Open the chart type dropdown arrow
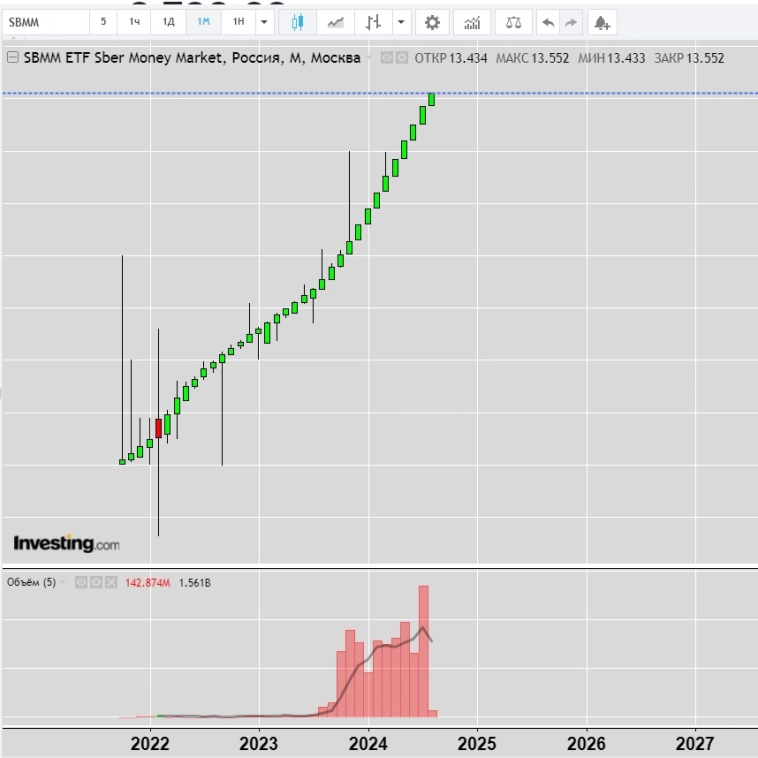Image resolution: width=758 pixels, height=758 pixels. 401,22
